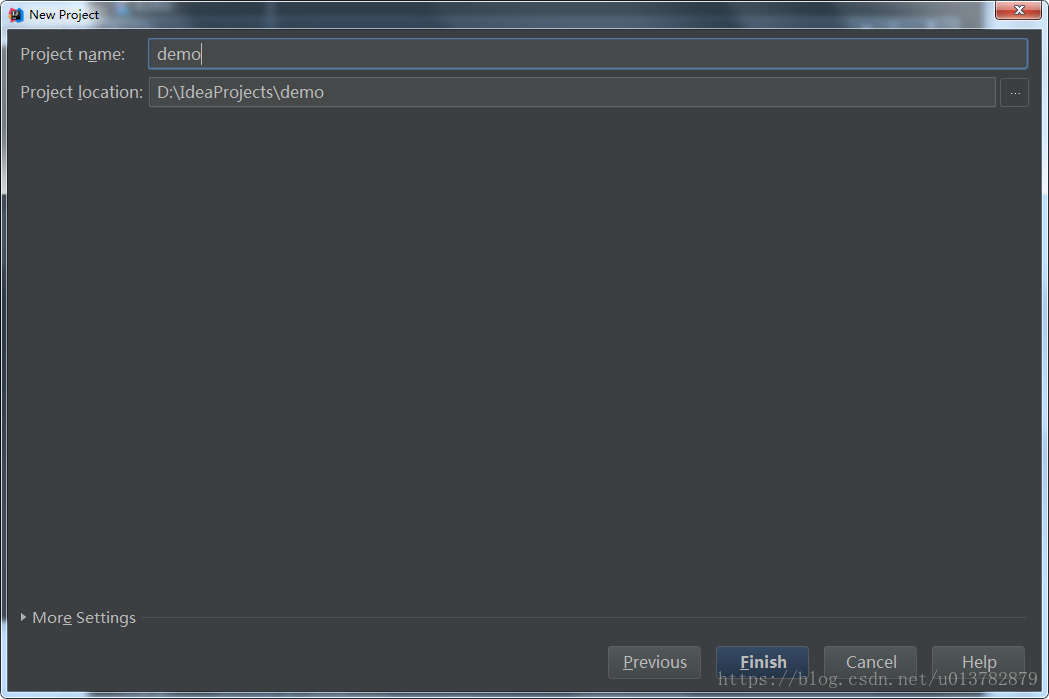Click Finish to create the project

coord(763,662)
